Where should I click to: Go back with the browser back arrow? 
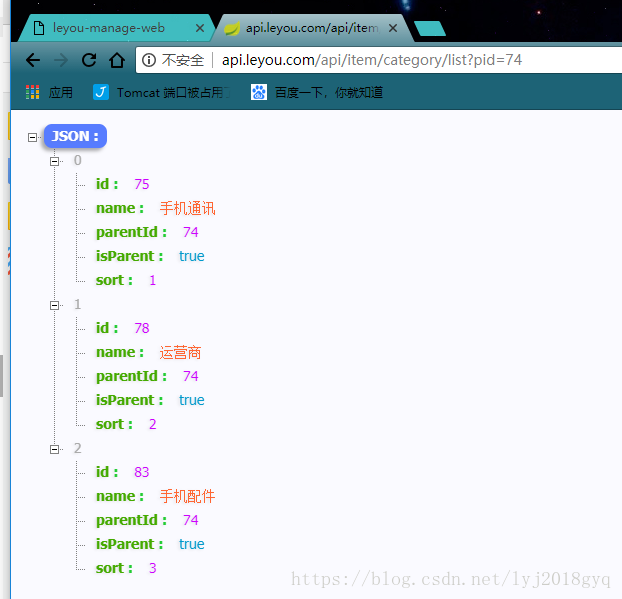click(x=33, y=60)
